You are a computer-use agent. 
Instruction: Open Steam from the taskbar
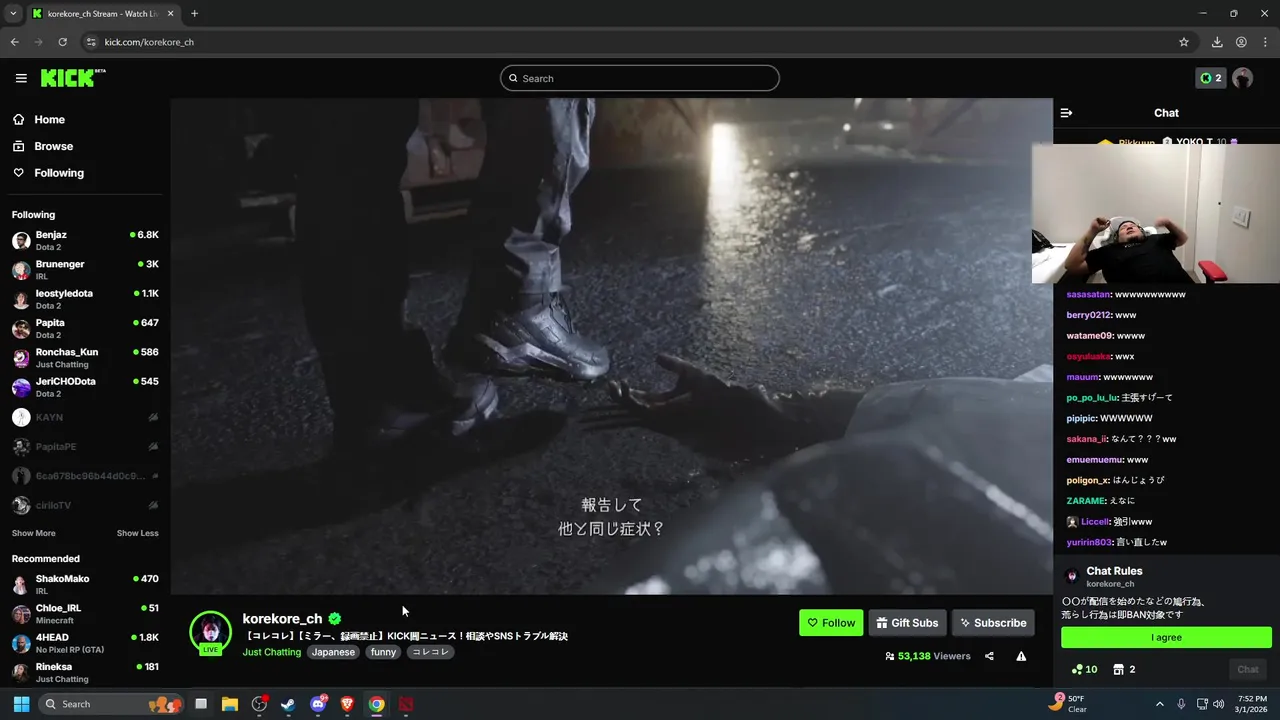point(288,704)
